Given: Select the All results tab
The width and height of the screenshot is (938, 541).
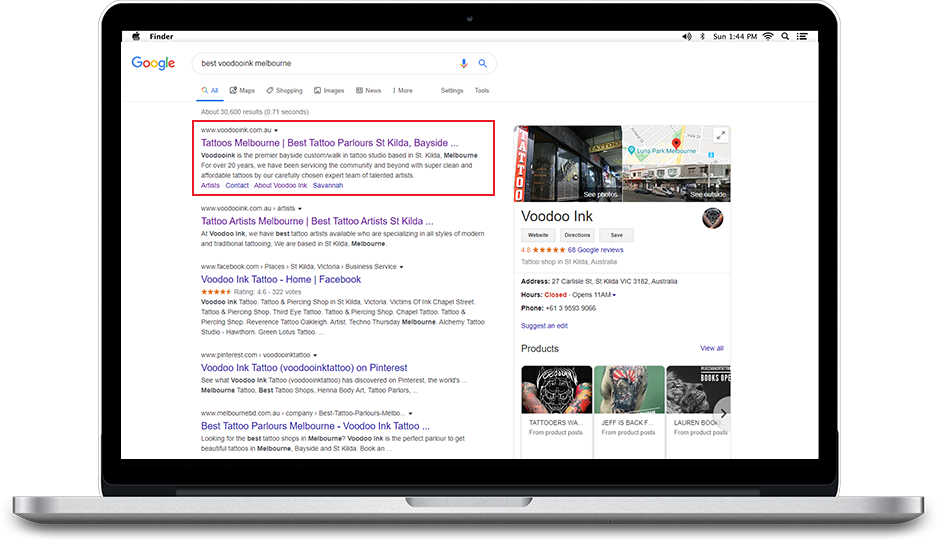Looking at the screenshot, I should [x=210, y=90].
